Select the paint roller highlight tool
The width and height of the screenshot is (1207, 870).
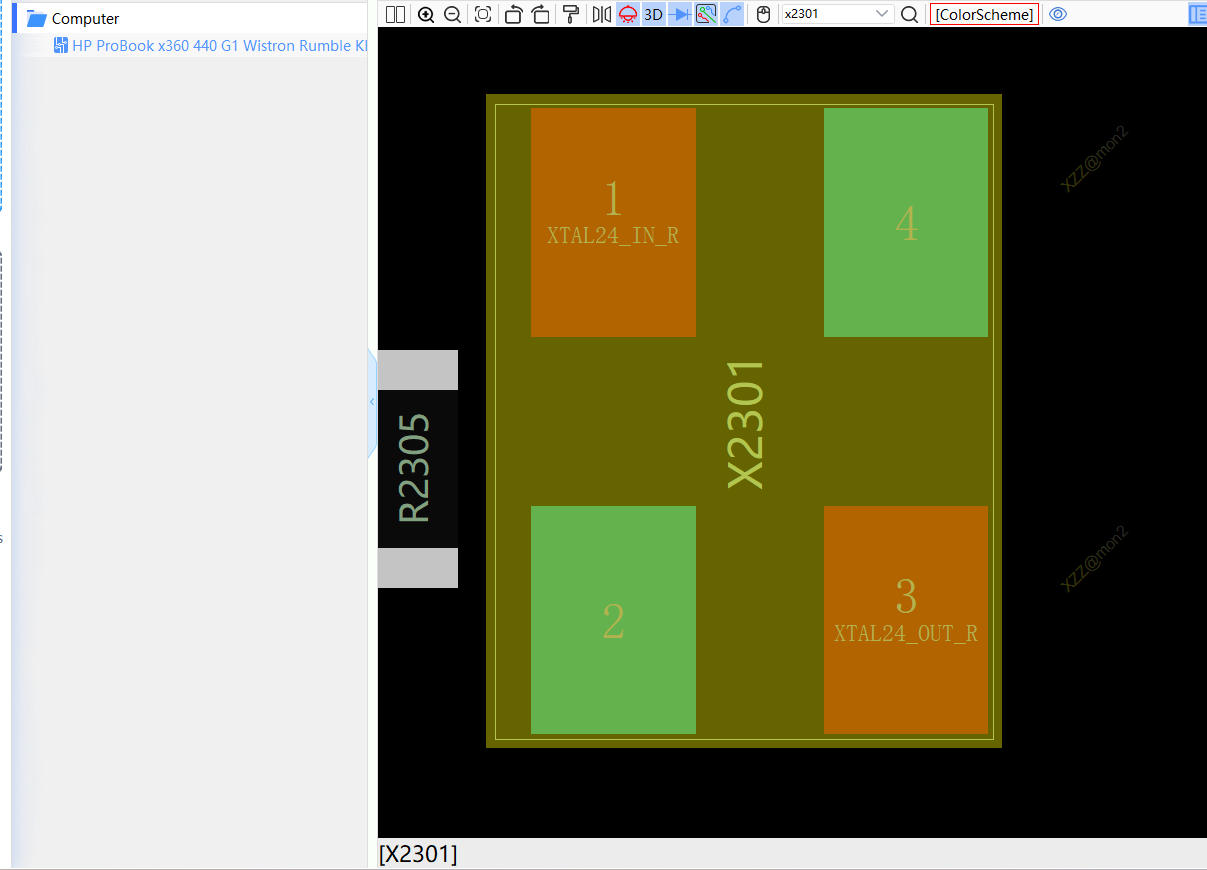pyautogui.click(x=571, y=14)
